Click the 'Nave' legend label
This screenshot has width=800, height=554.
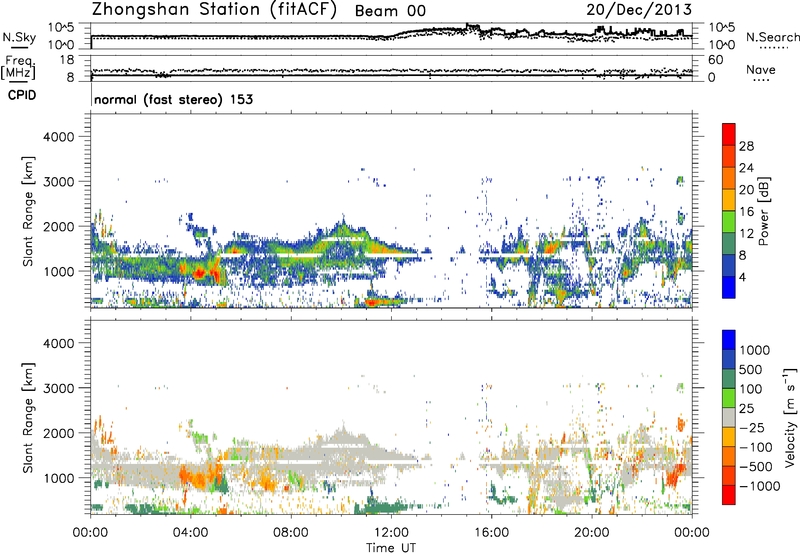[x=761, y=70]
